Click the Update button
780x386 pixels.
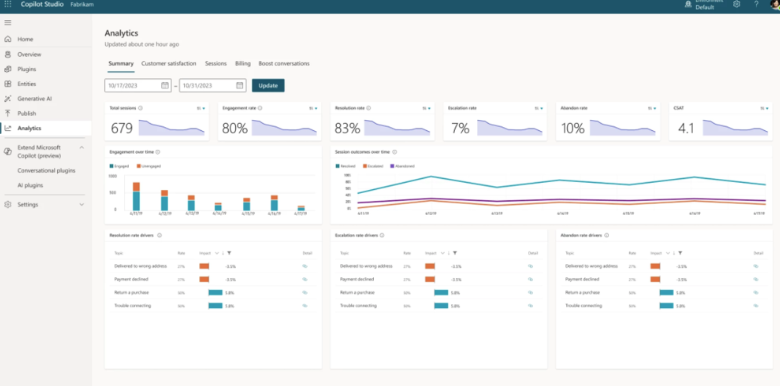pos(268,86)
